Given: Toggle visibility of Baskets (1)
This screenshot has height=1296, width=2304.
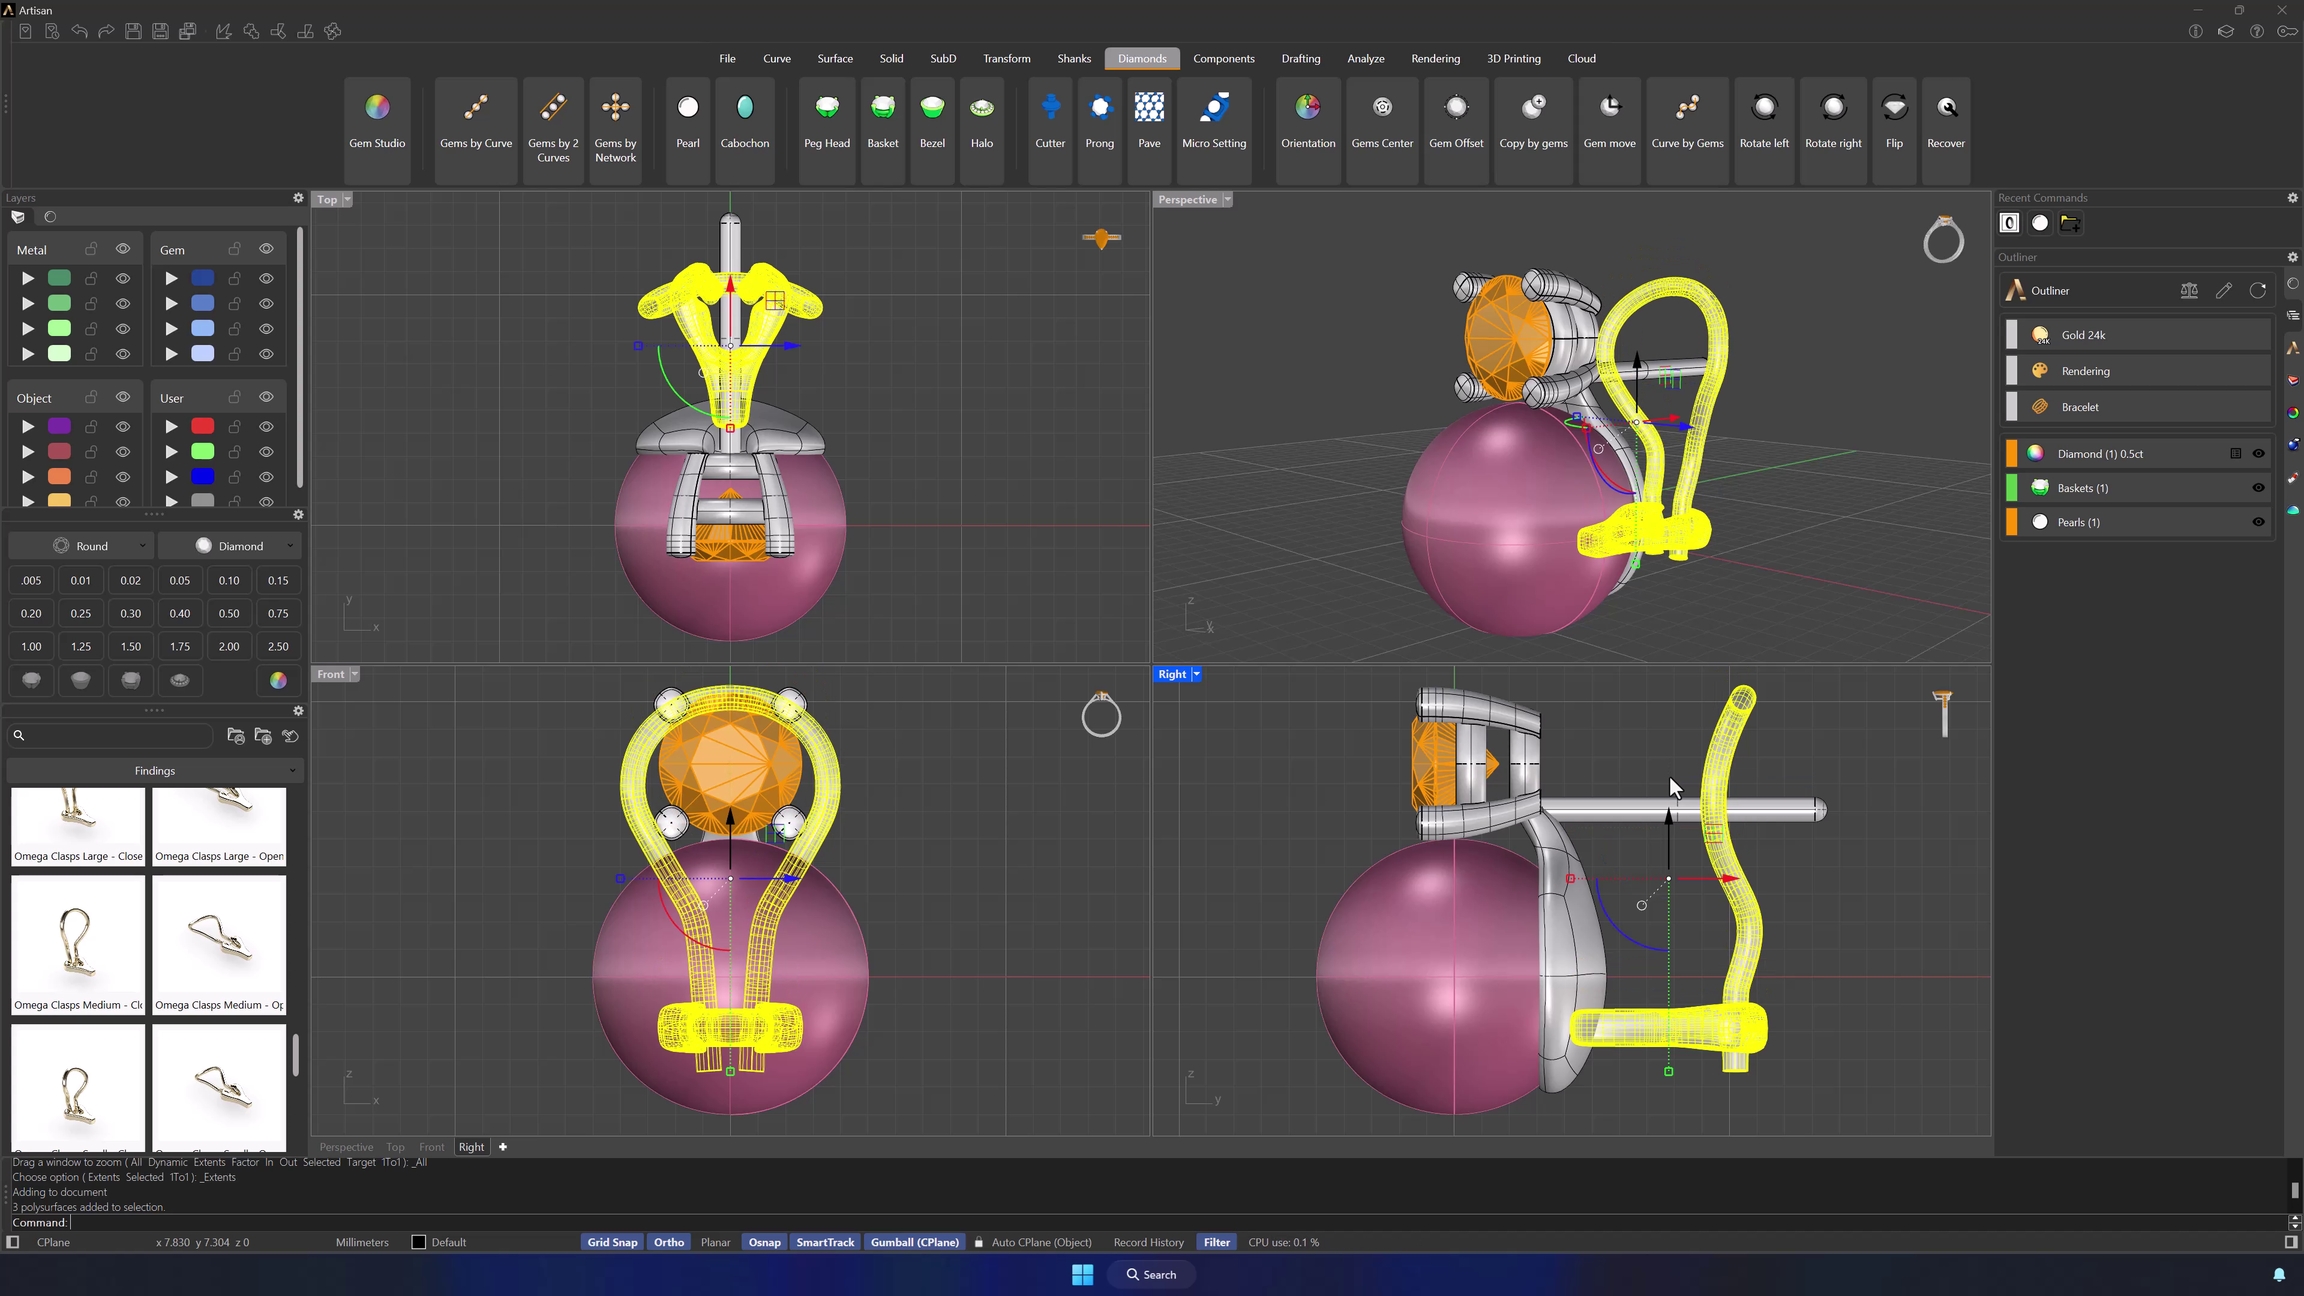Looking at the screenshot, I should tap(2257, 488).
